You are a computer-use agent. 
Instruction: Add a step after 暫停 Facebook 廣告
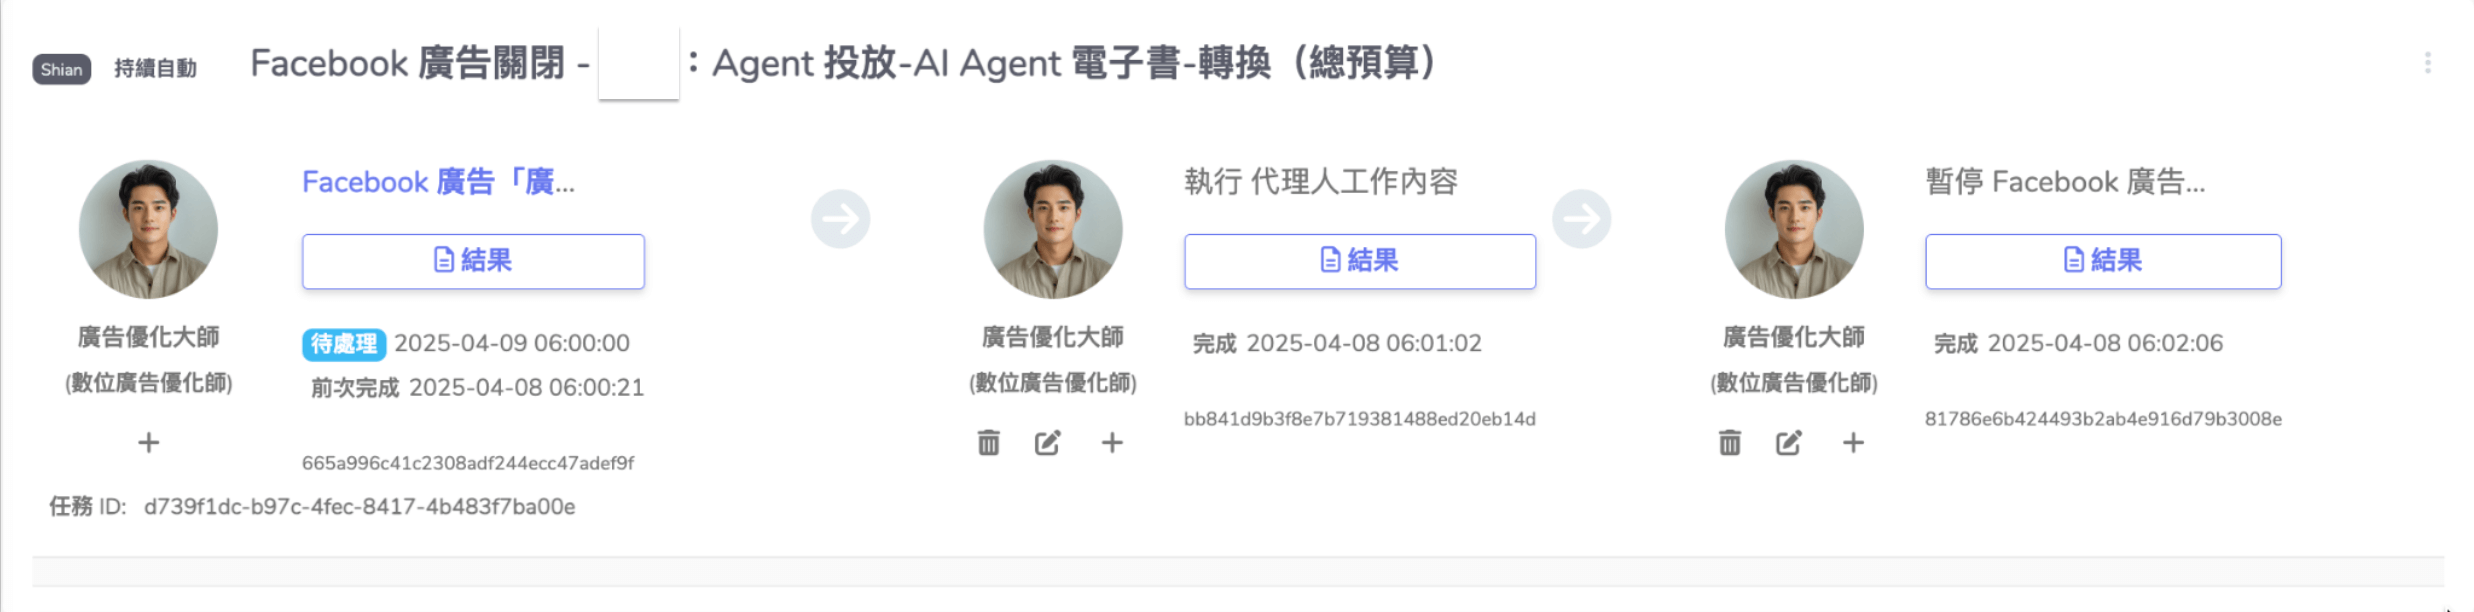point(1853,442)
